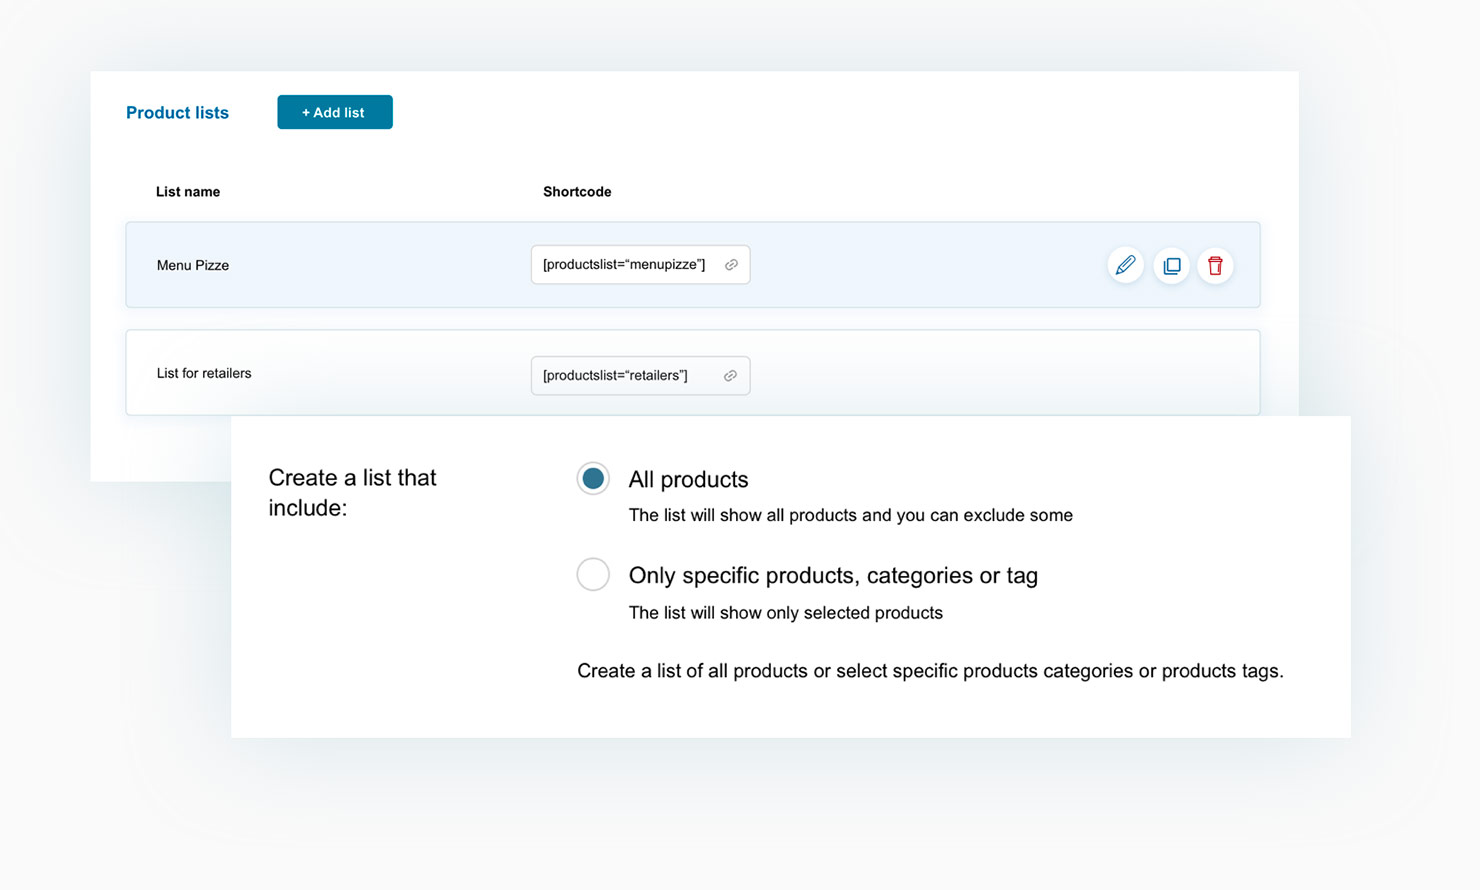Viewport: 1480px width, 890px height.
Task: Click the 'All products' option label
Action: pos(688,480)
